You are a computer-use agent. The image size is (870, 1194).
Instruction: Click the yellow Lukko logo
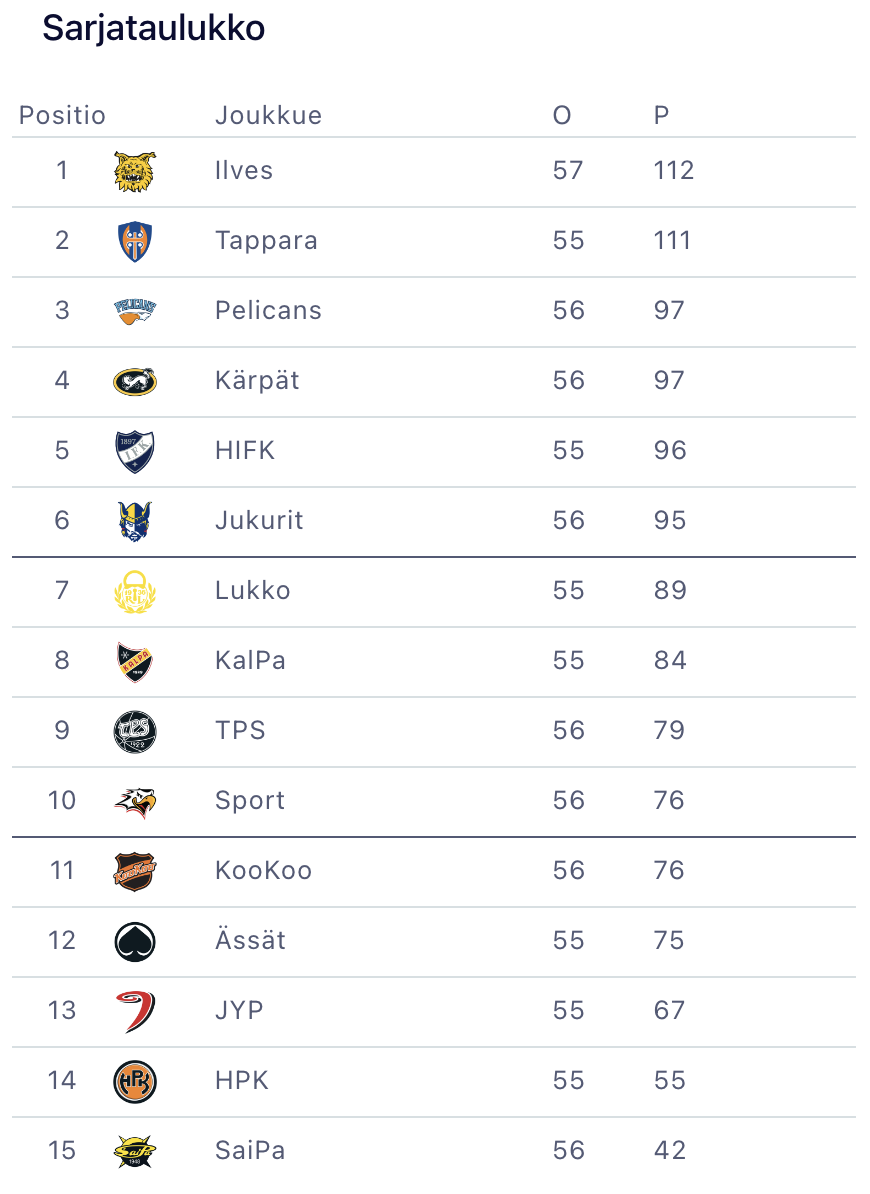(135, 592)
